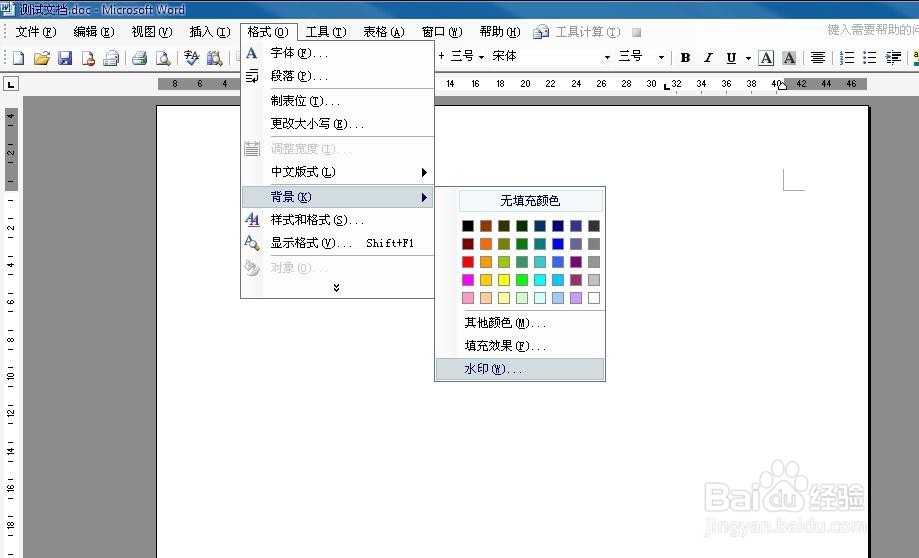
Task: Open the 插入 menu
Action: tap(210, 32)
